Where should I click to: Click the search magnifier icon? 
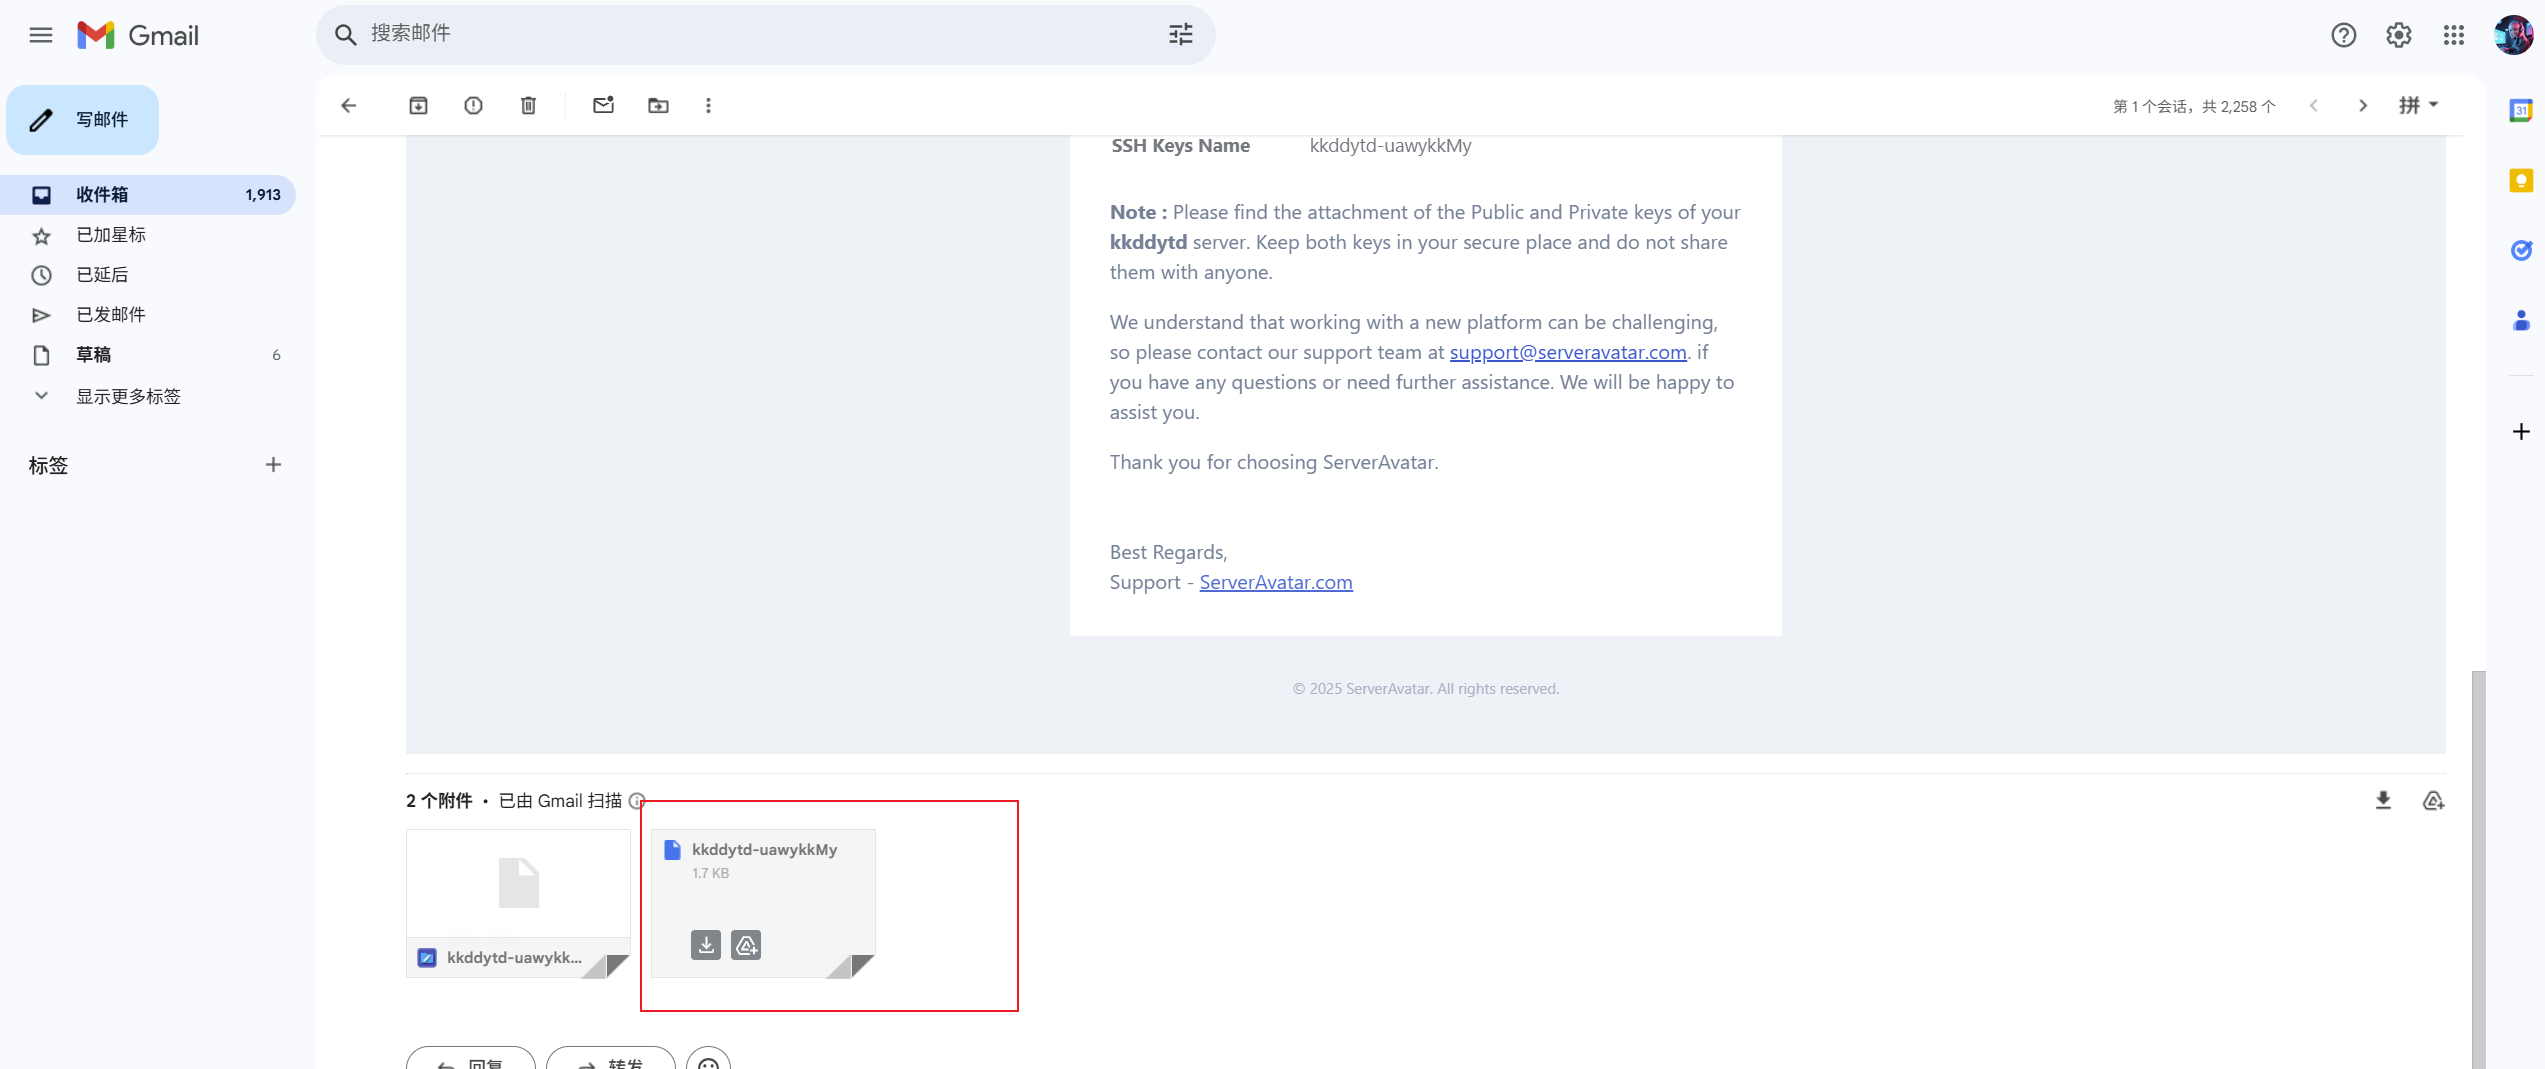[345, 35]
